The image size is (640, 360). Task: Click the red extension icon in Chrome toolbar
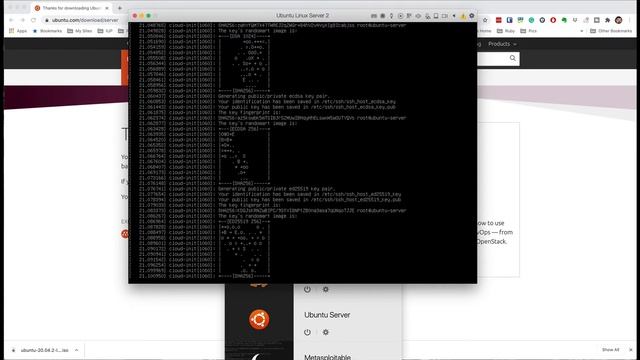499,20
